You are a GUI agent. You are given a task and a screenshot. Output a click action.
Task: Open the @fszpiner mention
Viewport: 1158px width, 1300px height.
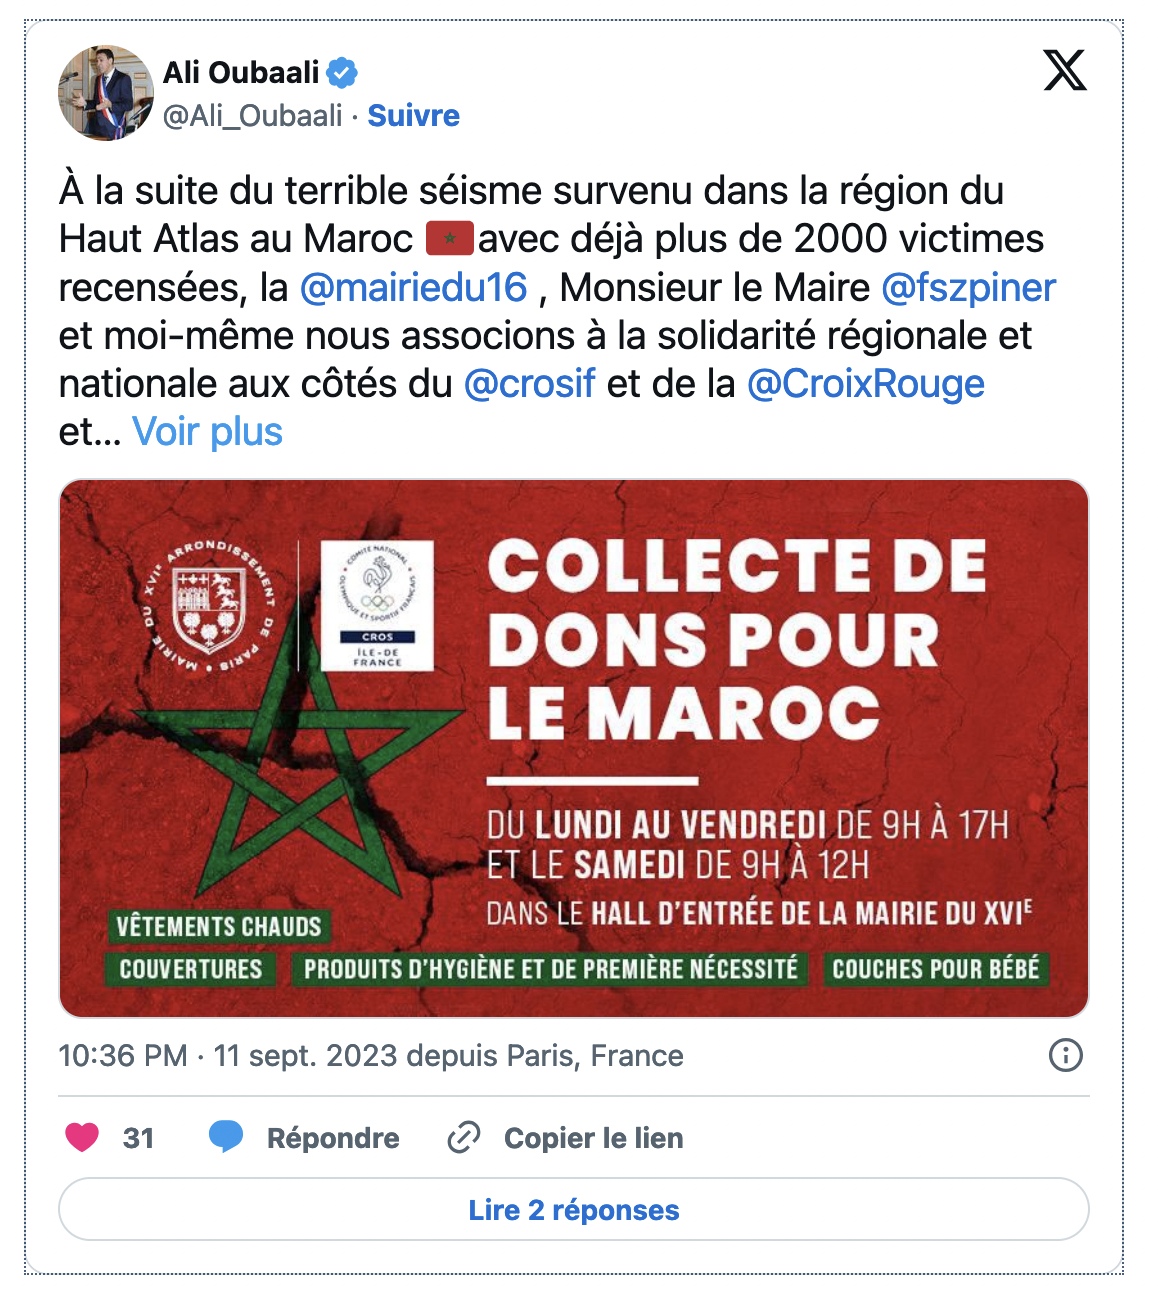tap(968, 288)
